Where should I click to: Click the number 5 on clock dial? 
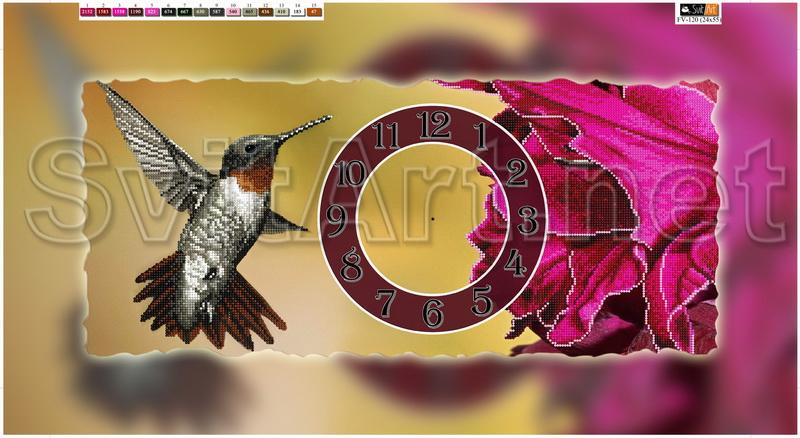click(x=482, y=298)
